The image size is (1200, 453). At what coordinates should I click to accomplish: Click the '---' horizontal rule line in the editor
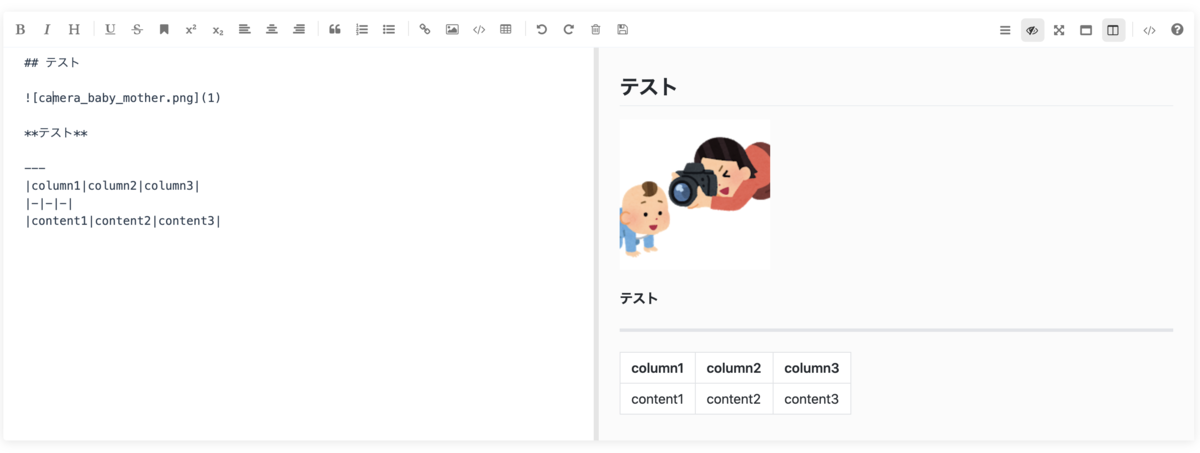(x=35, y=168)
